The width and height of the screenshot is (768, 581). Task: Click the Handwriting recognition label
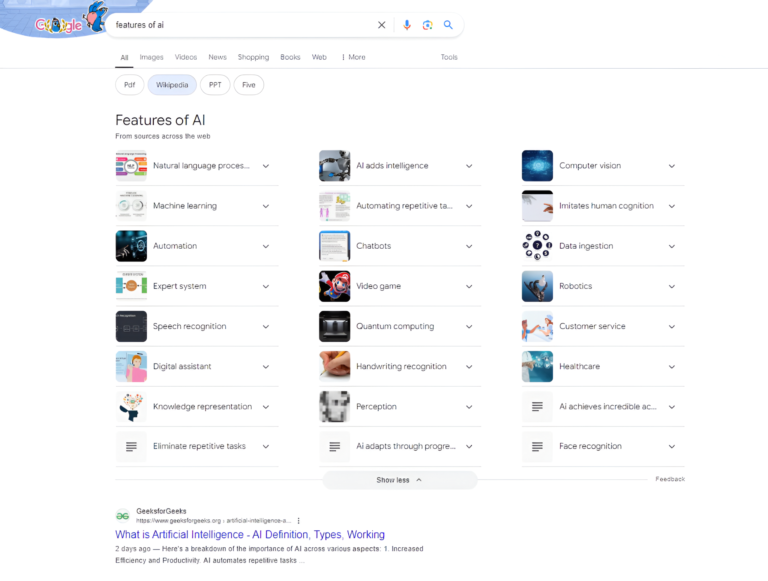[401, 366]
